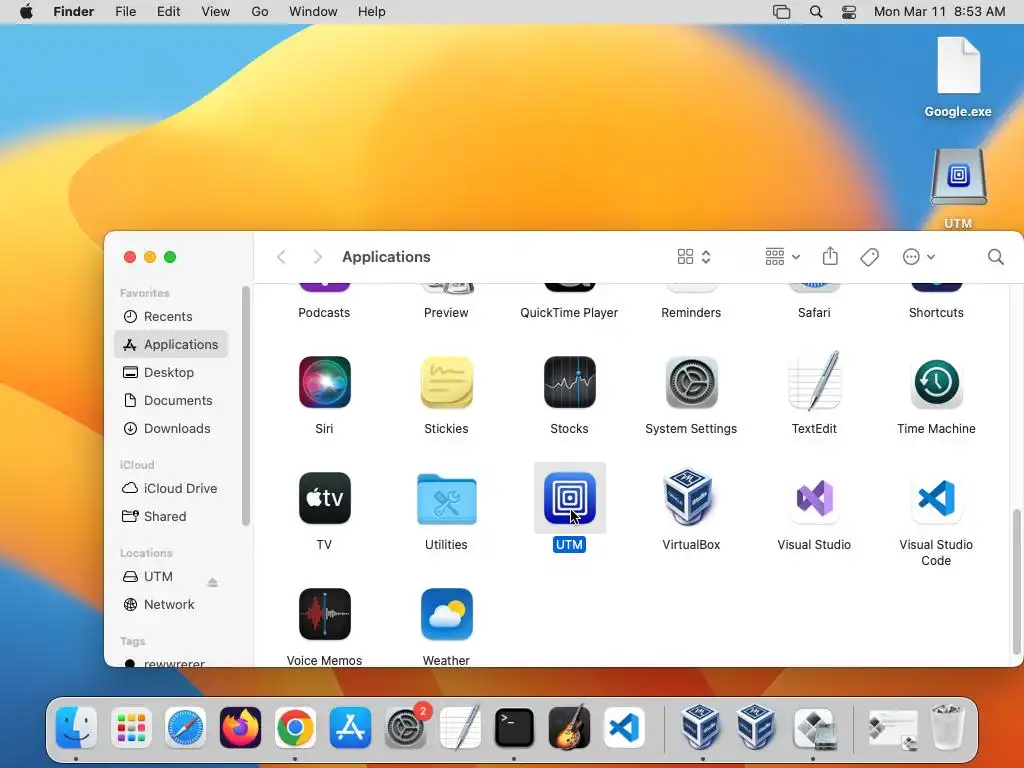Open the Apple menu
The image size is (1024, 768).
coord(26,12)
